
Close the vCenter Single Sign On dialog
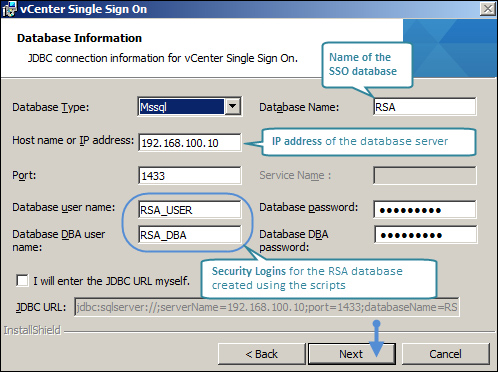pyautogui.click(x=488, y=9)
